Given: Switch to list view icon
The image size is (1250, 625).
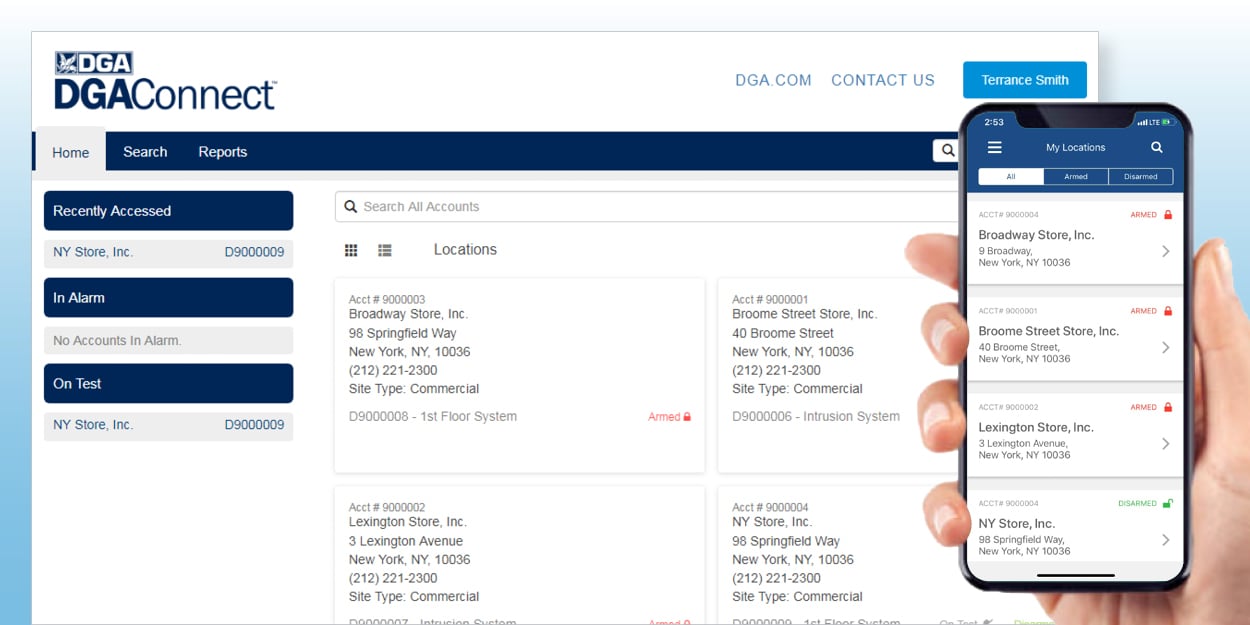Looking at the screenshot, I should pos(385,250).
